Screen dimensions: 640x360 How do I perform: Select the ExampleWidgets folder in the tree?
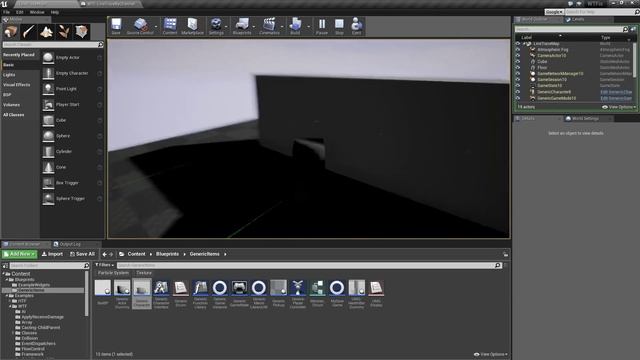pos(34,285)
